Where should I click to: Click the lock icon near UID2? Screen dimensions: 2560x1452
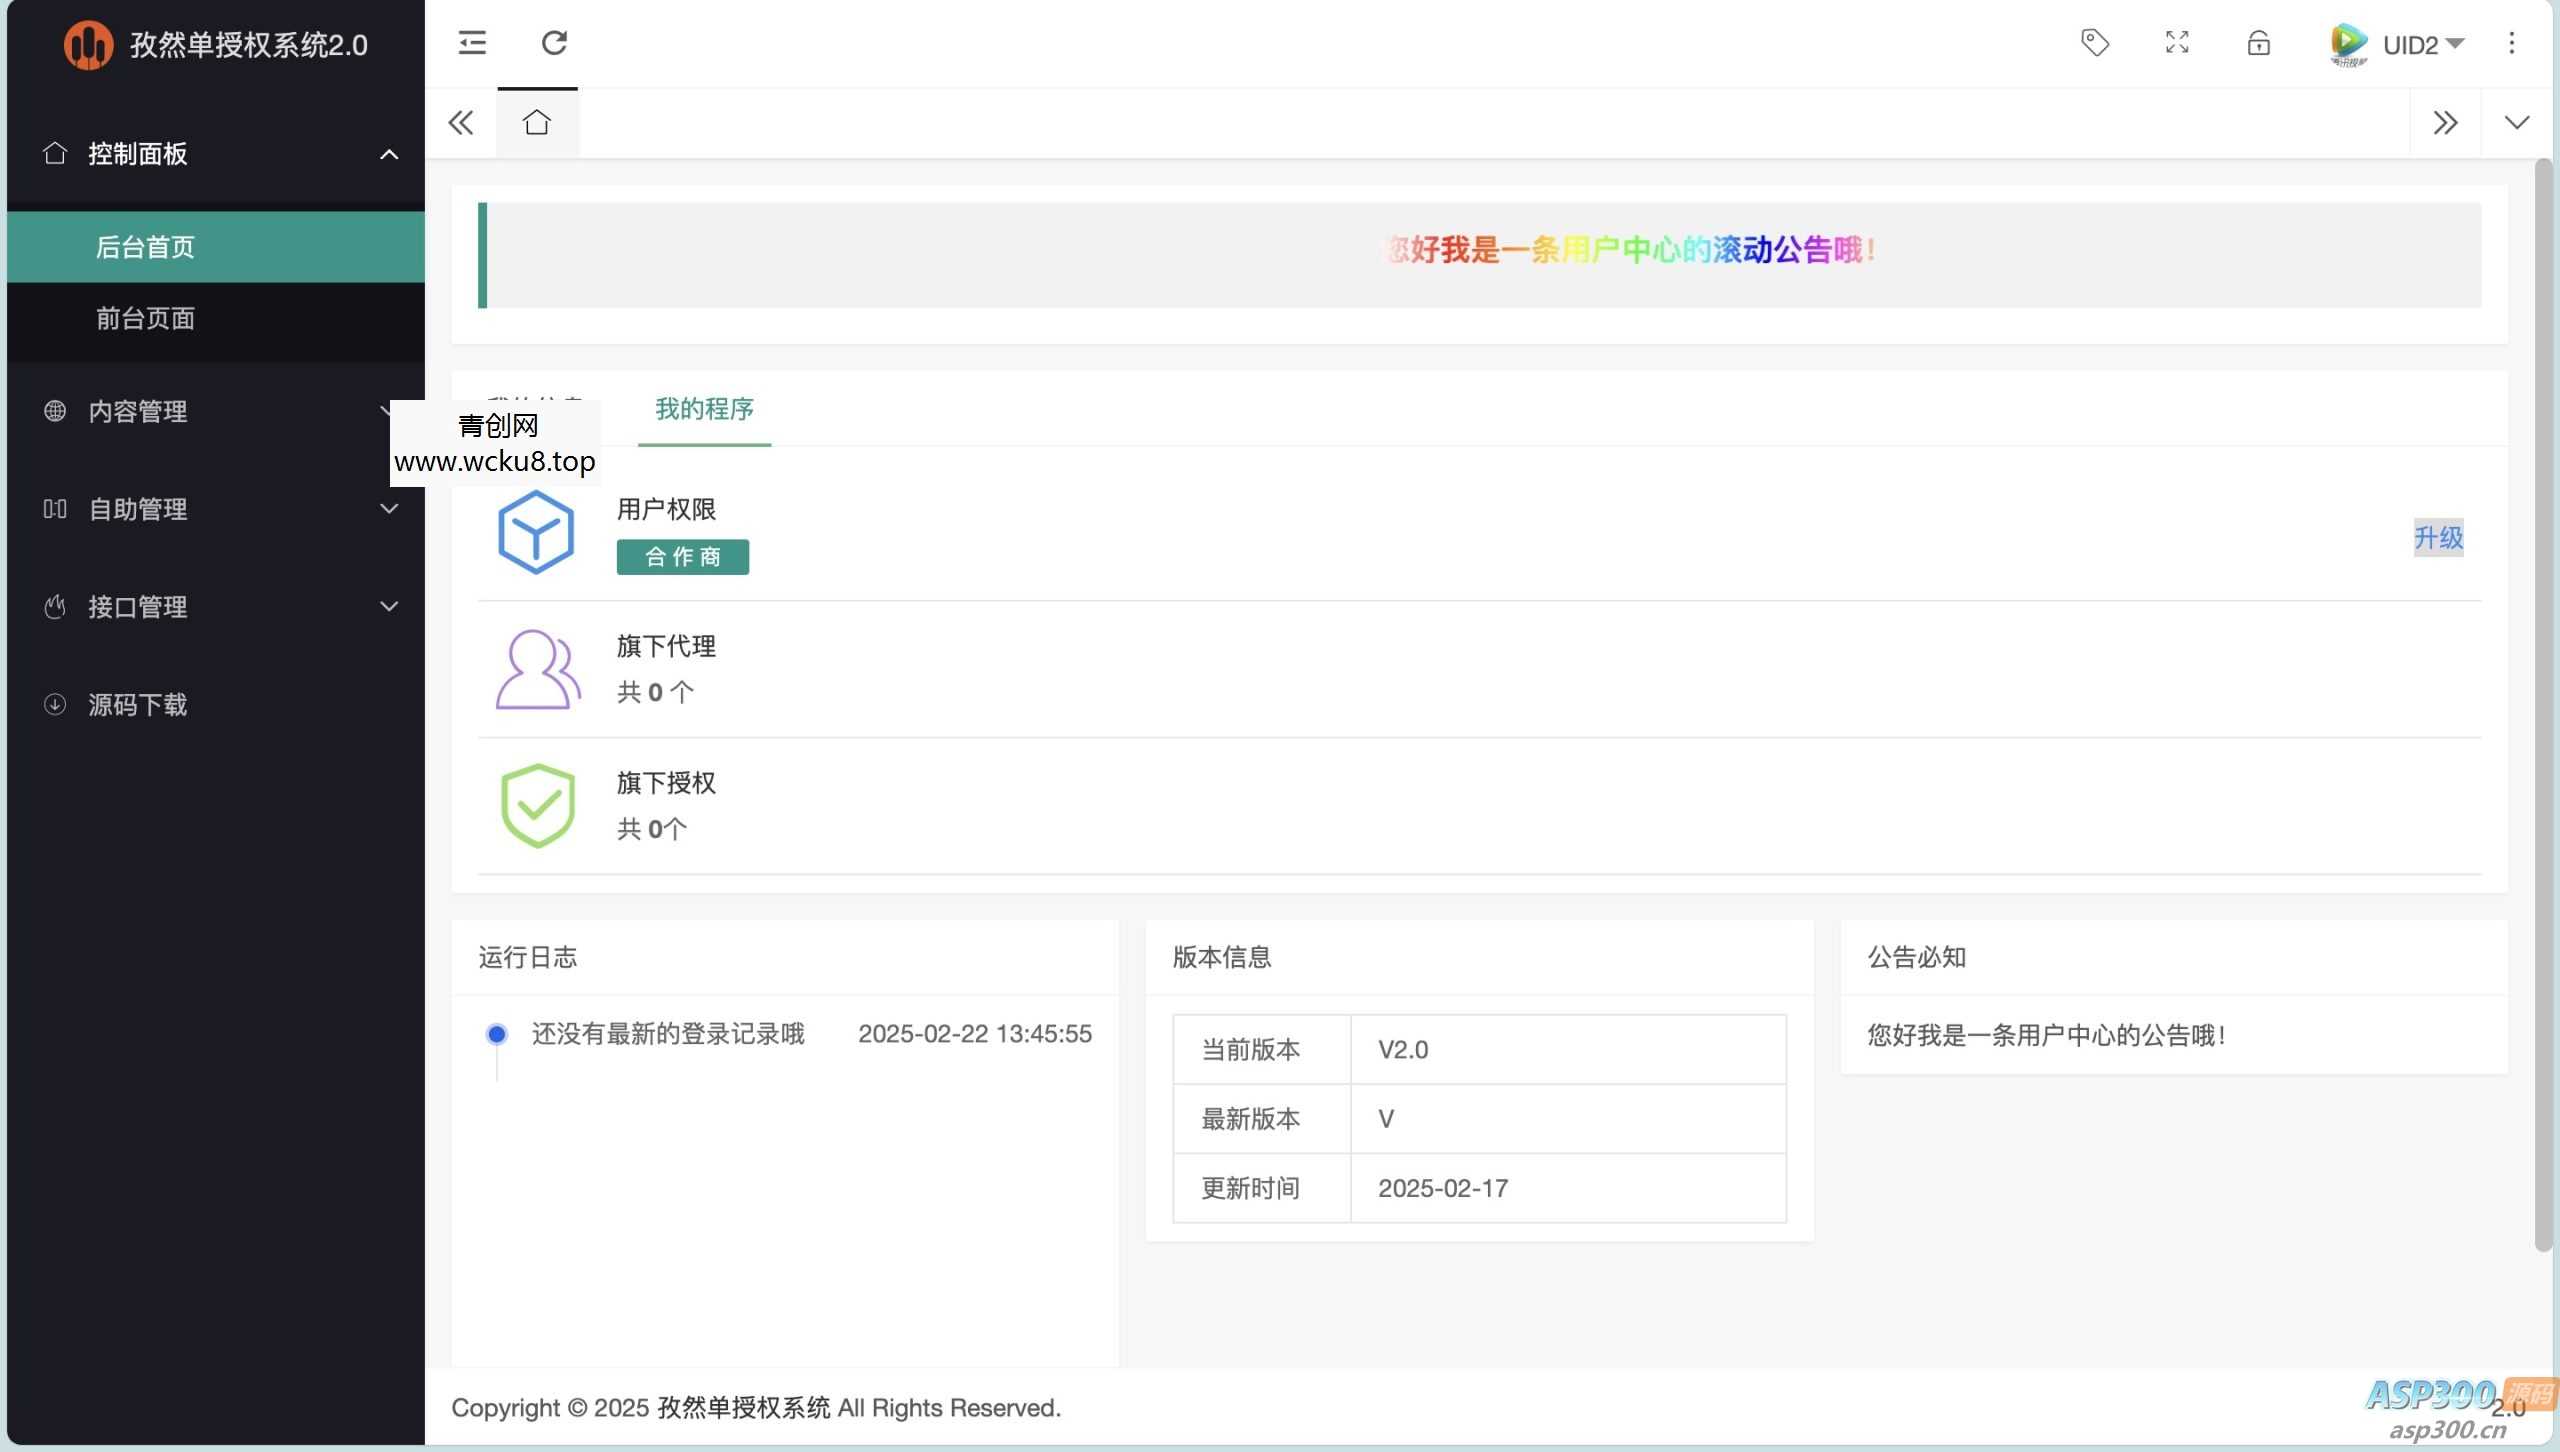2258,43
